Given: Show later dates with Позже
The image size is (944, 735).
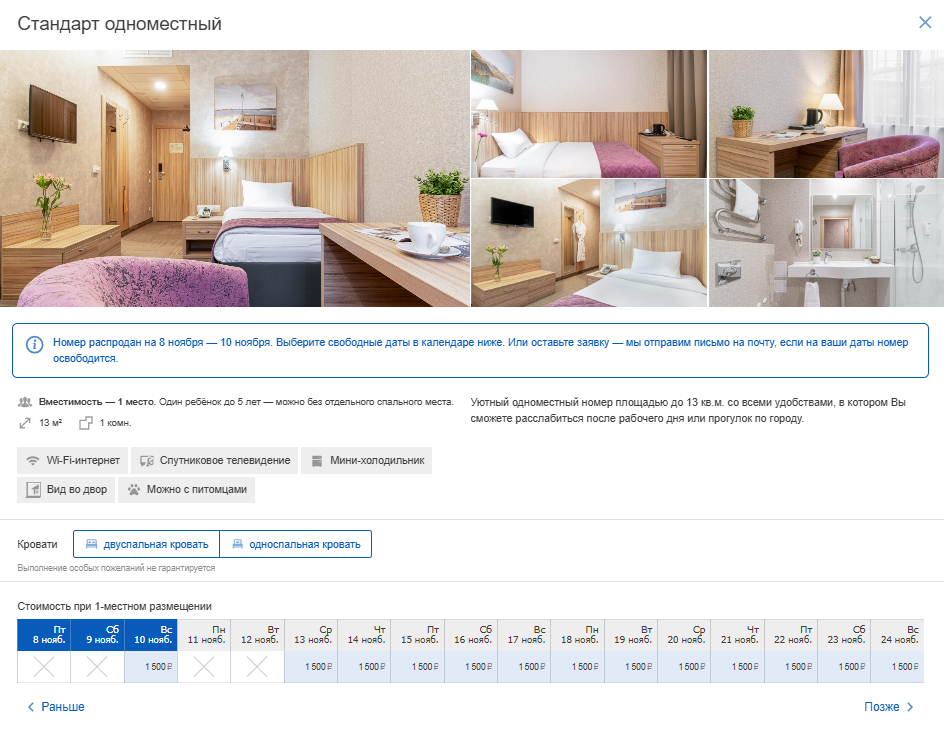Looking at the screenshot, I should [x=889, y=707].
